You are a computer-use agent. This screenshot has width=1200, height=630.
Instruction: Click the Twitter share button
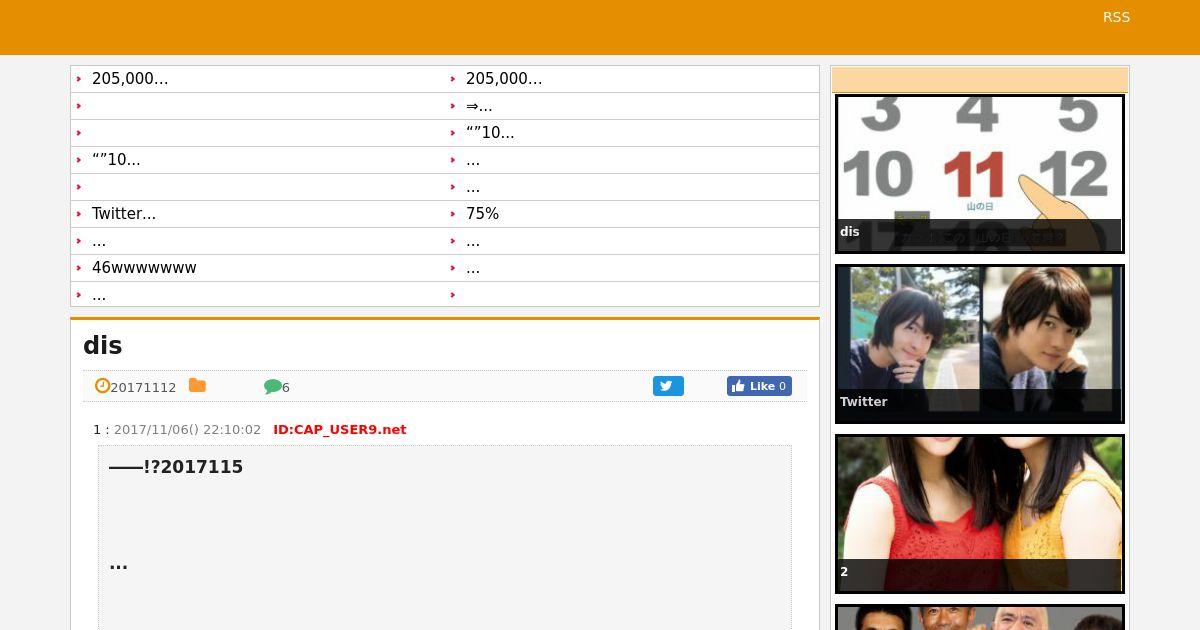(668, 386)
